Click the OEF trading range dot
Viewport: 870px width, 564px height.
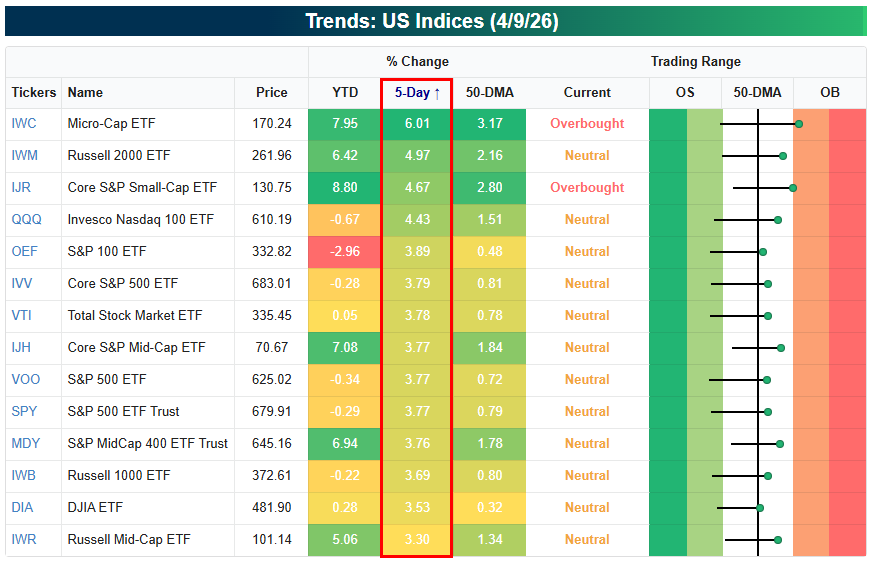click(763, 252)
